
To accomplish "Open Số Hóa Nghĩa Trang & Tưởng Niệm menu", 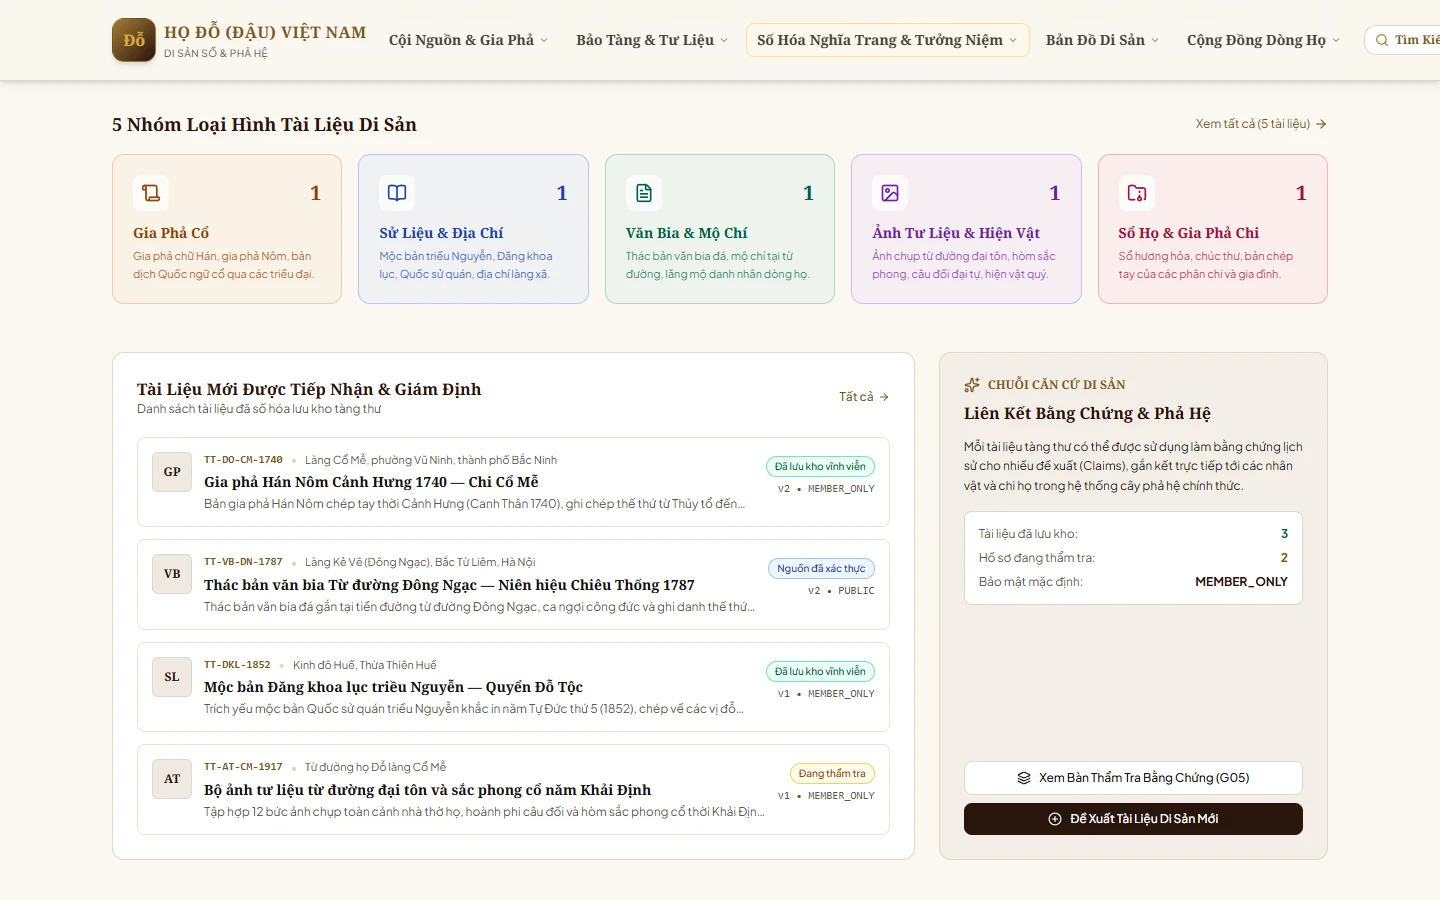I will [x=887, y=40].
